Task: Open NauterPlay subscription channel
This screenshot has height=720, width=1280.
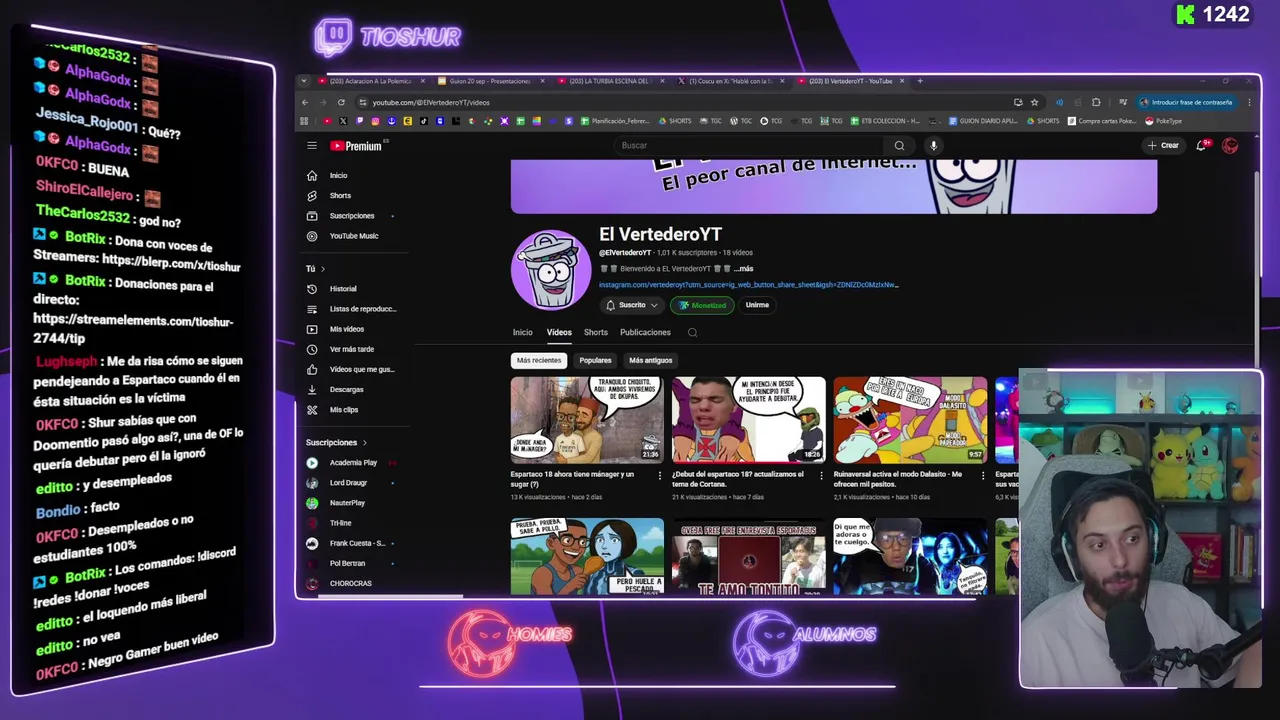Action: pos(347,503)
